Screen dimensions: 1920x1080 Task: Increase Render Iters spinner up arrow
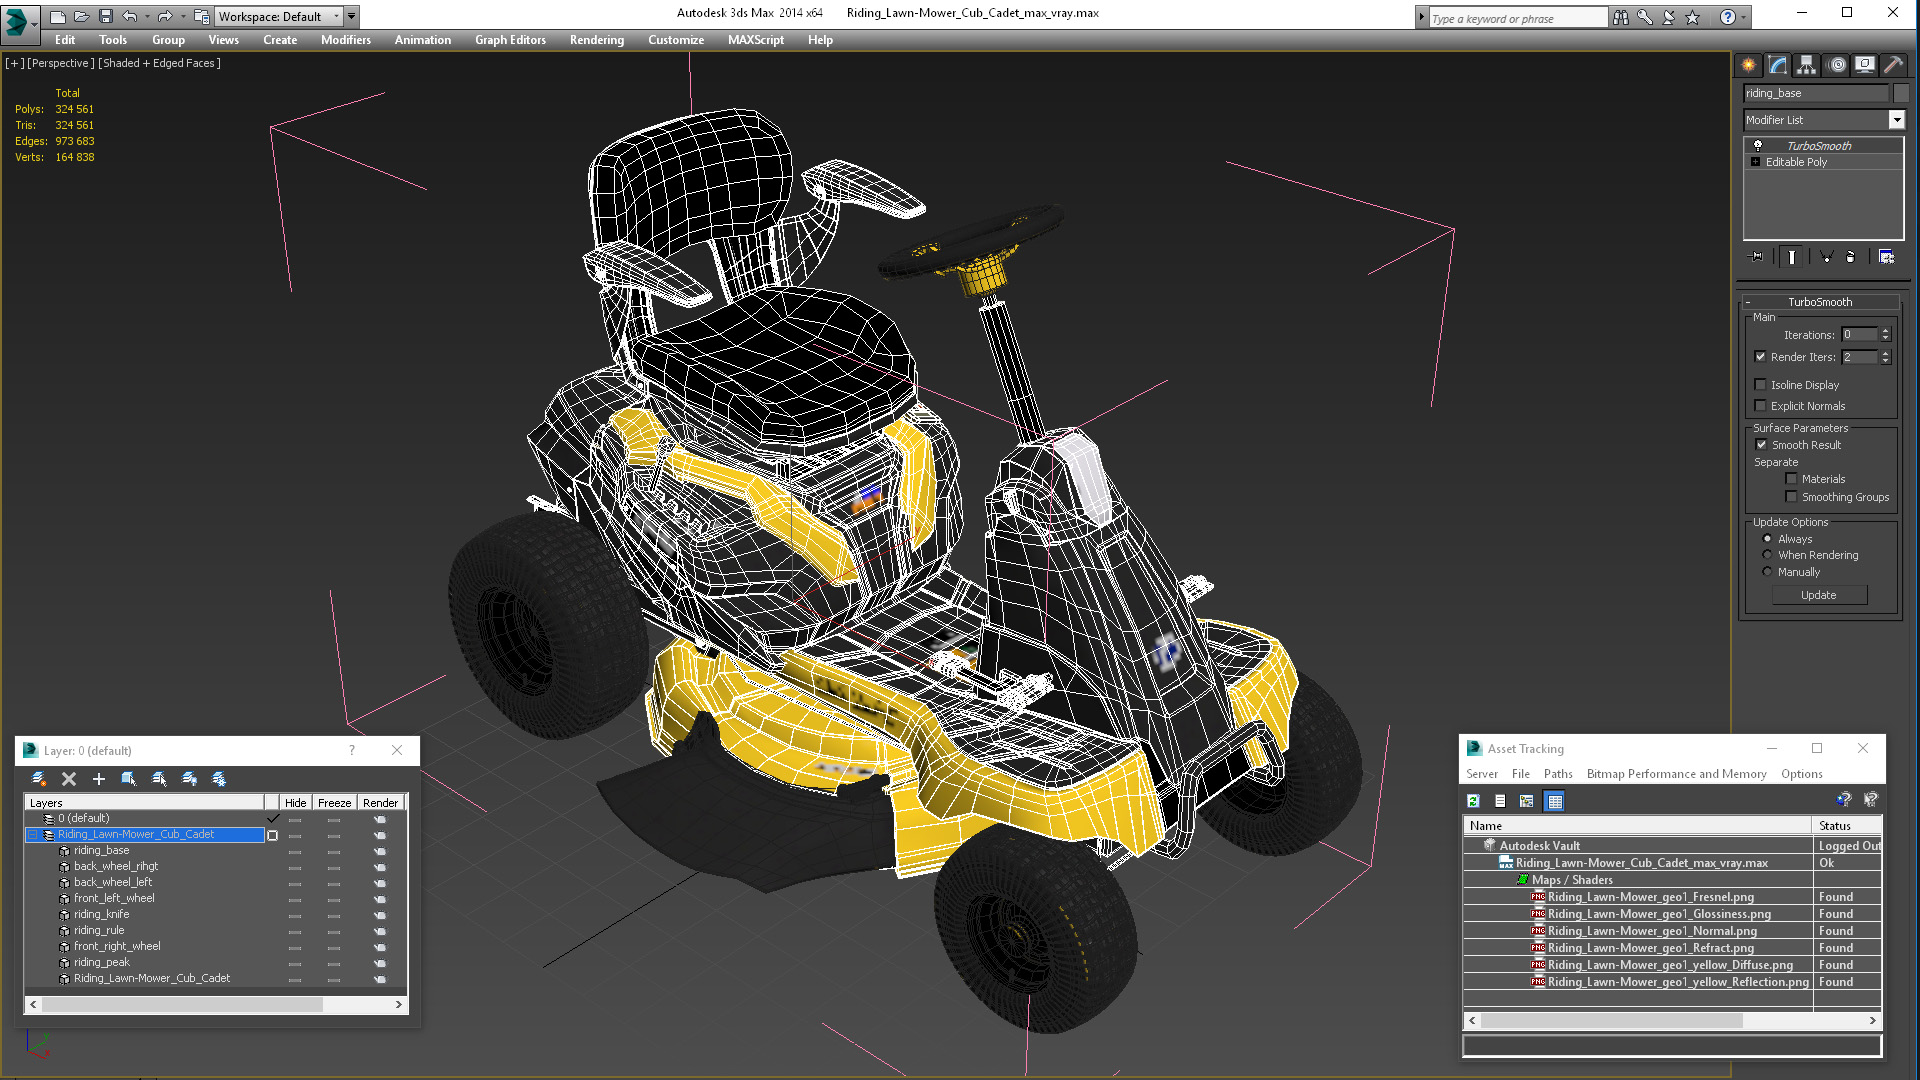(1886, 353)
